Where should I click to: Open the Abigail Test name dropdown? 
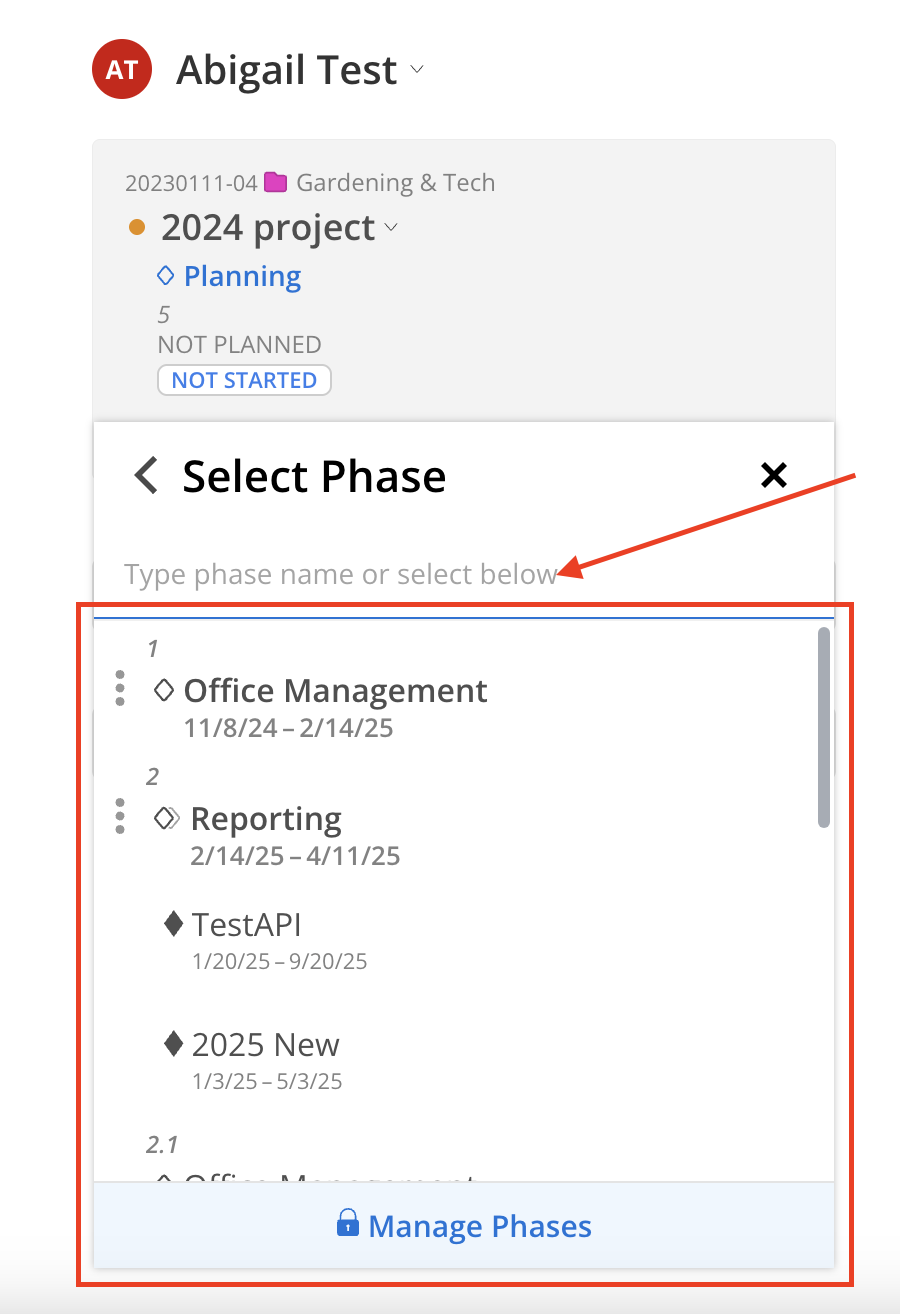[x=417, y=70]
